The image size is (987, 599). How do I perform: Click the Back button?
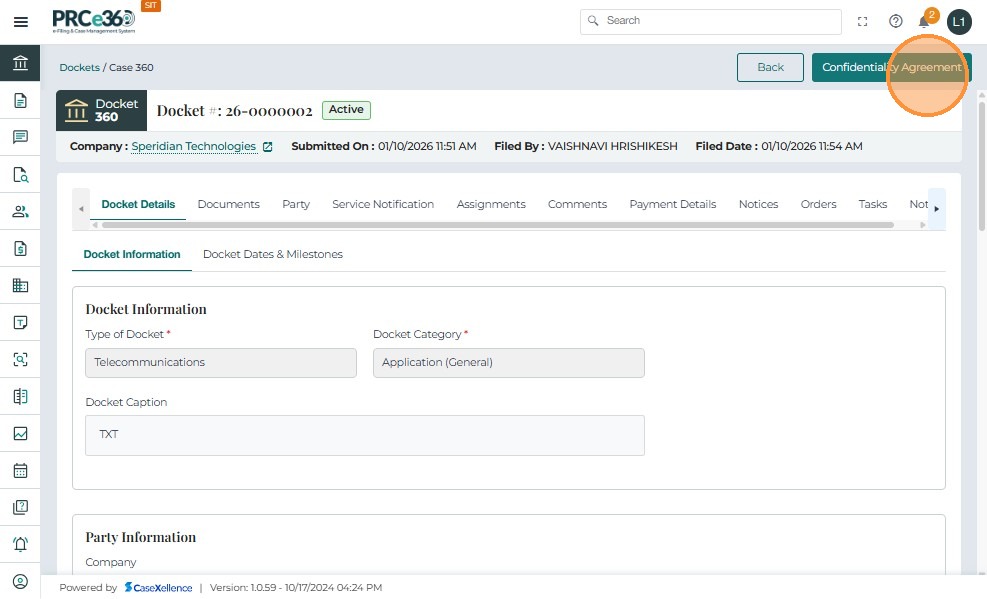tap(770, 67)
